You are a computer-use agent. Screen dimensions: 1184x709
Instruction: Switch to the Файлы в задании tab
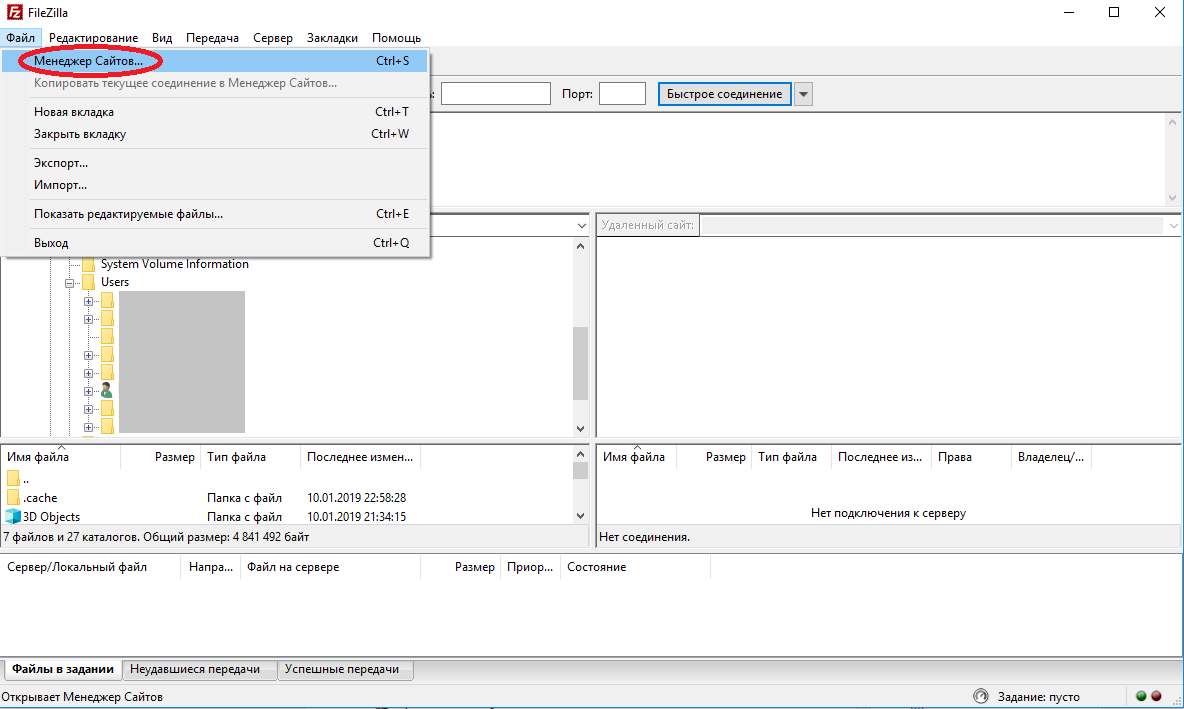point(63,669)
